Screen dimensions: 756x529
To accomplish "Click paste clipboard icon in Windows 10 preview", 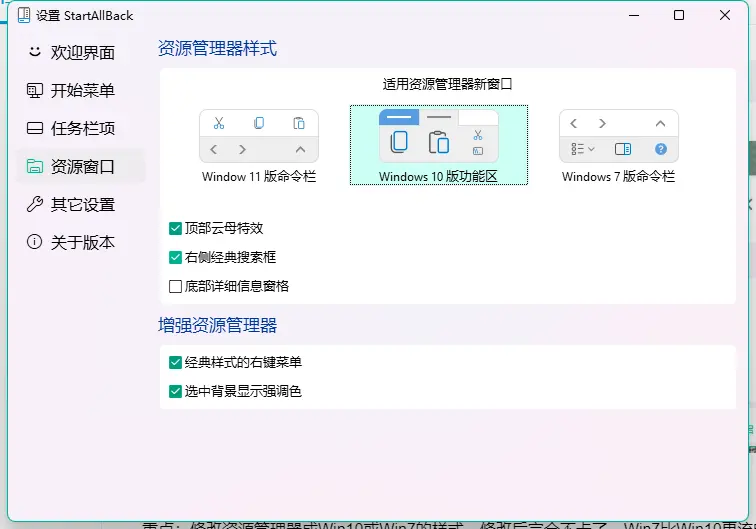I will coord(439,142).
